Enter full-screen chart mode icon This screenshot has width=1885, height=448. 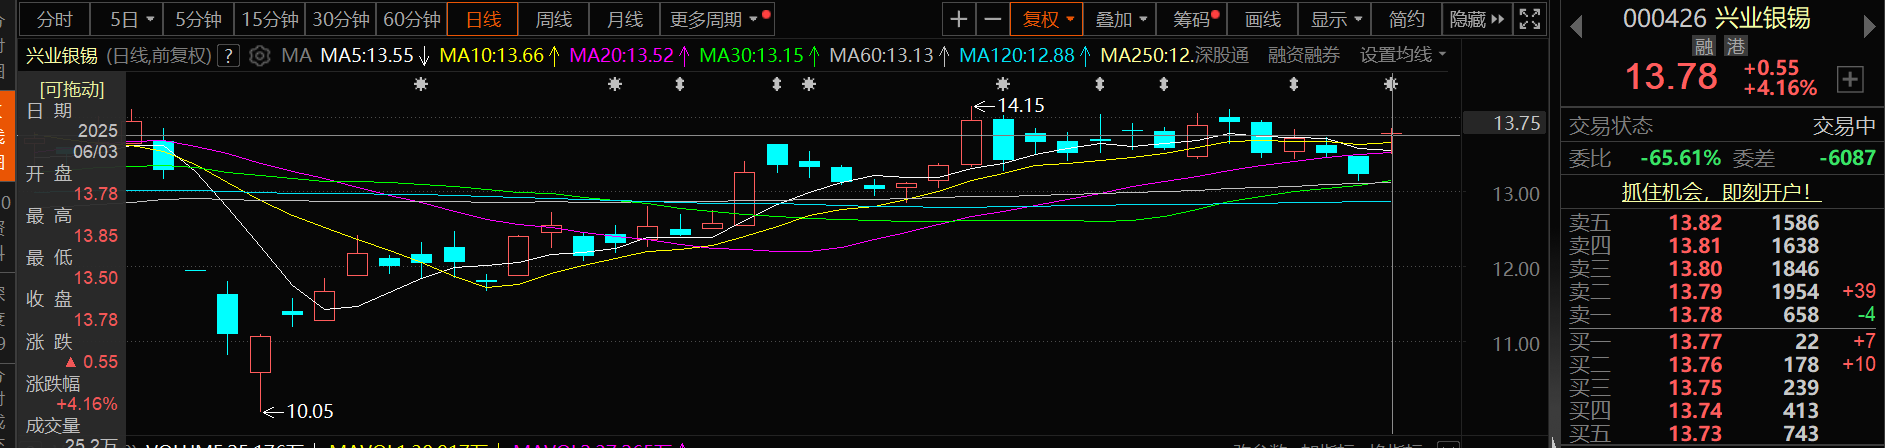pos(1529,19)
